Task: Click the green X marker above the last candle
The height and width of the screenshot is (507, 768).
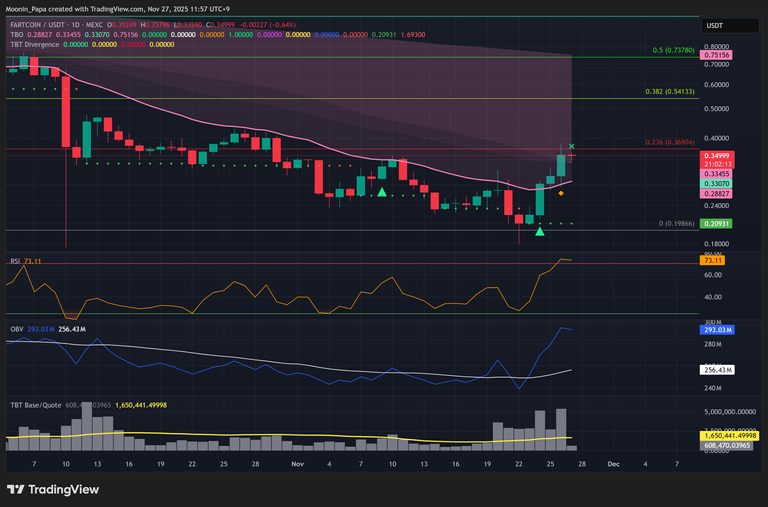Action: pyautogui.click(x=571, y=147)
